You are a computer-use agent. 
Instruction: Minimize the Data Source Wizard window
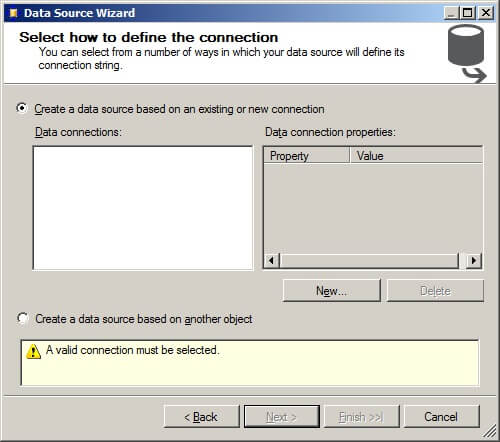451,13
